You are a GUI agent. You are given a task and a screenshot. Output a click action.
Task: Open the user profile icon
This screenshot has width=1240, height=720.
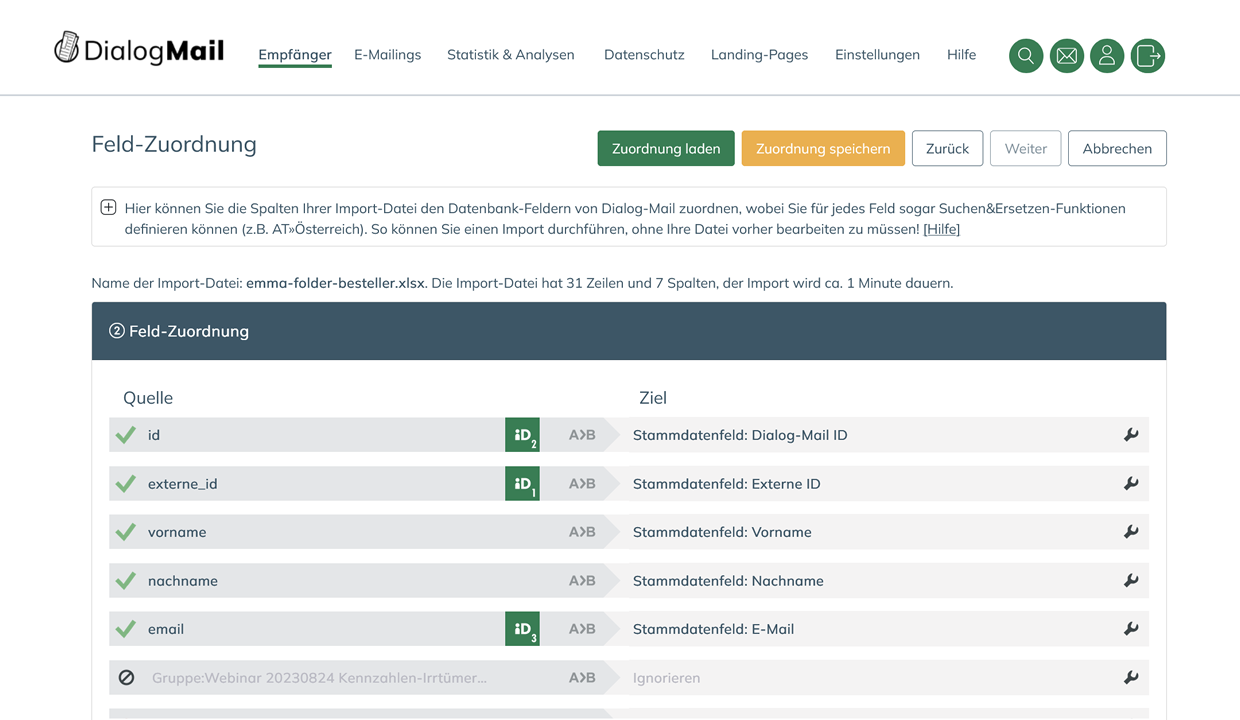[1107, 56]
